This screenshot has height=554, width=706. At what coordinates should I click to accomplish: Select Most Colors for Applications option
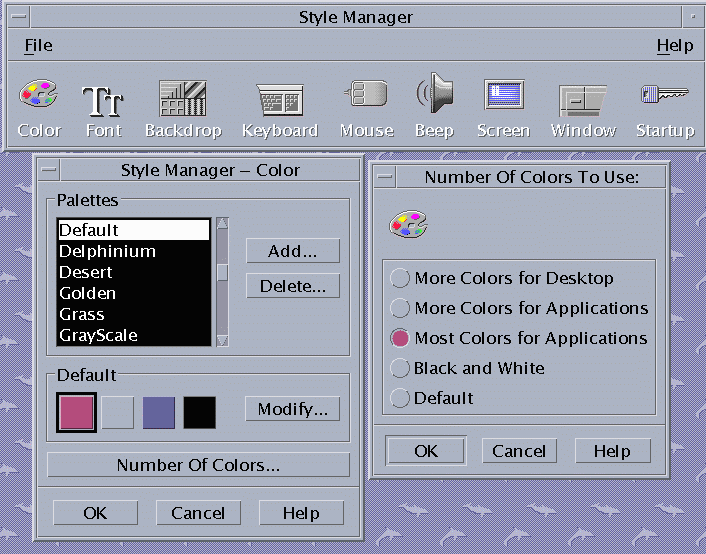(x=519, y=338)
